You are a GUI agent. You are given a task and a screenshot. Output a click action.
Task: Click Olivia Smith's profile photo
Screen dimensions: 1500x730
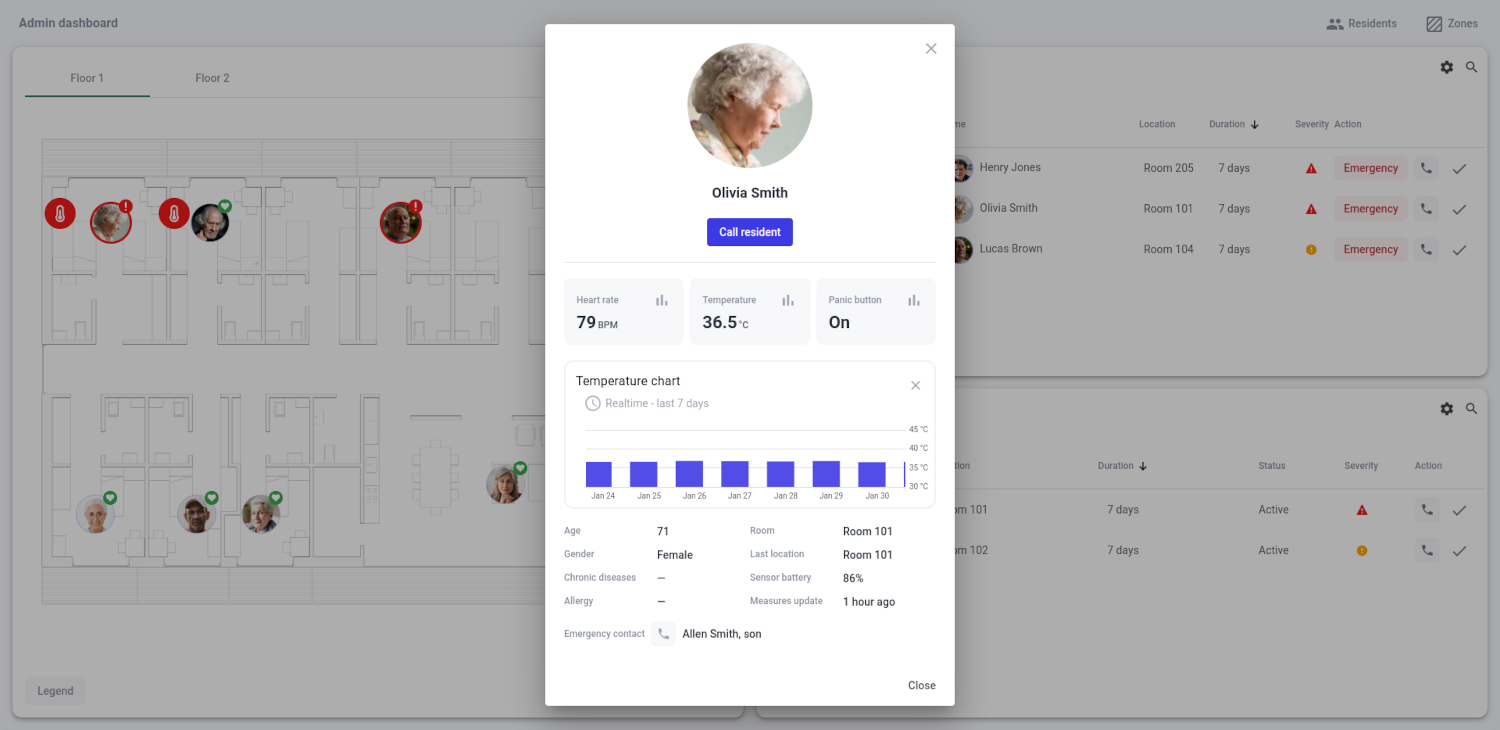[749, 105]
